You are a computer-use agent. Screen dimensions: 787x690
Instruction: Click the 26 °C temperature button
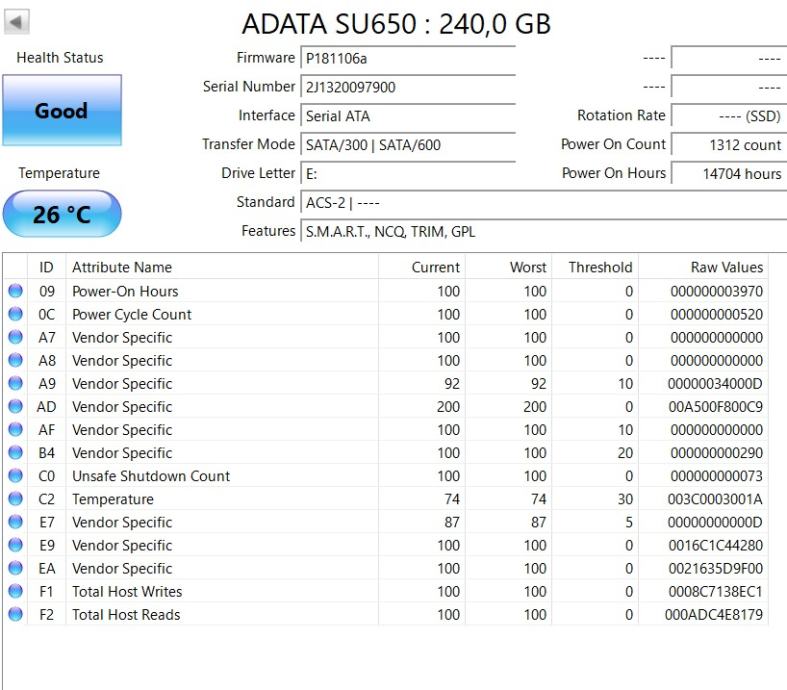click(x=62, y=214)
